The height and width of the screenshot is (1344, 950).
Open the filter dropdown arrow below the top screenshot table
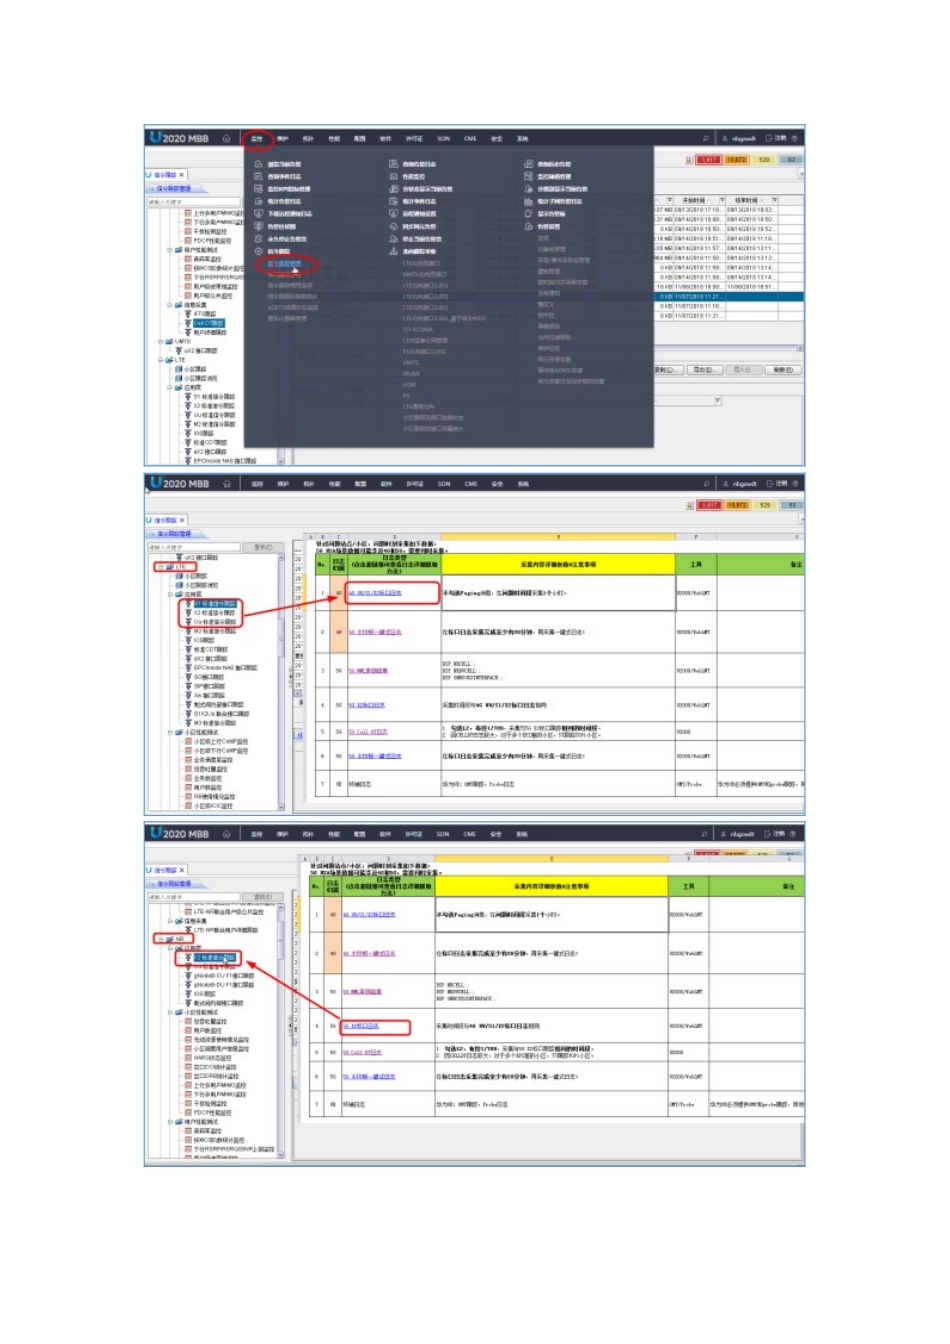coord(717,401)
